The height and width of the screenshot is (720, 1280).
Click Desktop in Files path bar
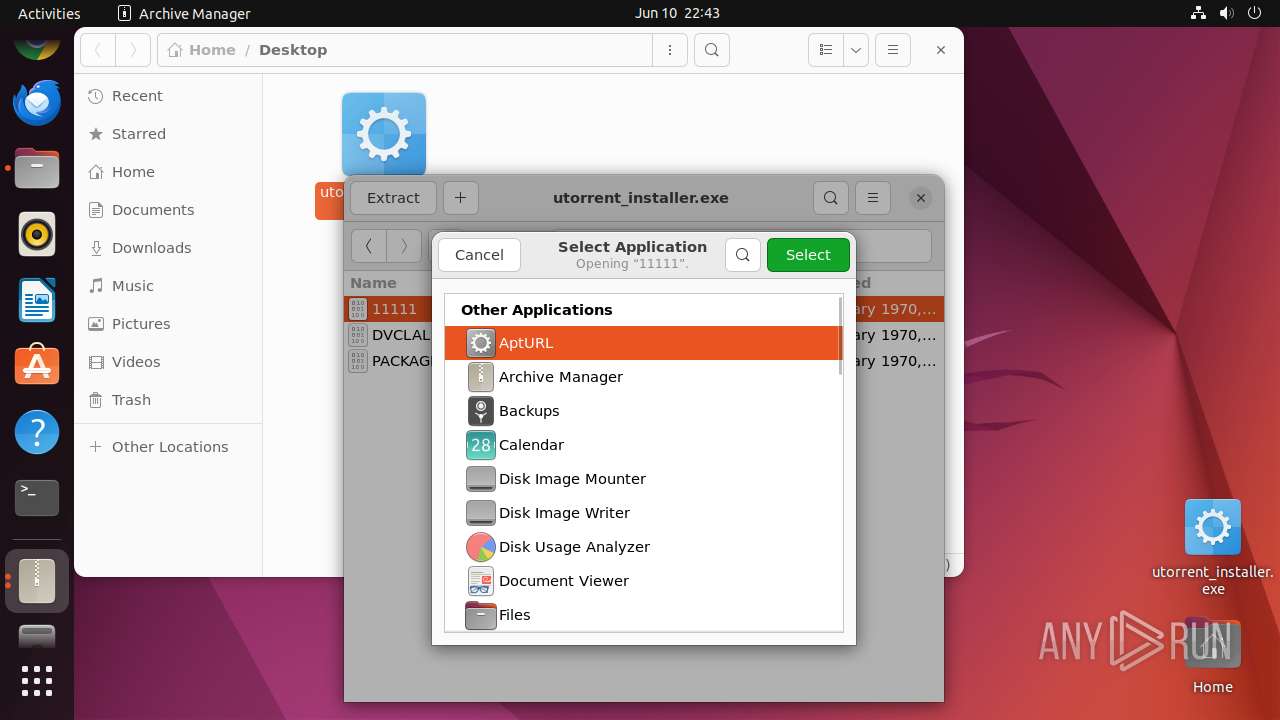(293, 50)
